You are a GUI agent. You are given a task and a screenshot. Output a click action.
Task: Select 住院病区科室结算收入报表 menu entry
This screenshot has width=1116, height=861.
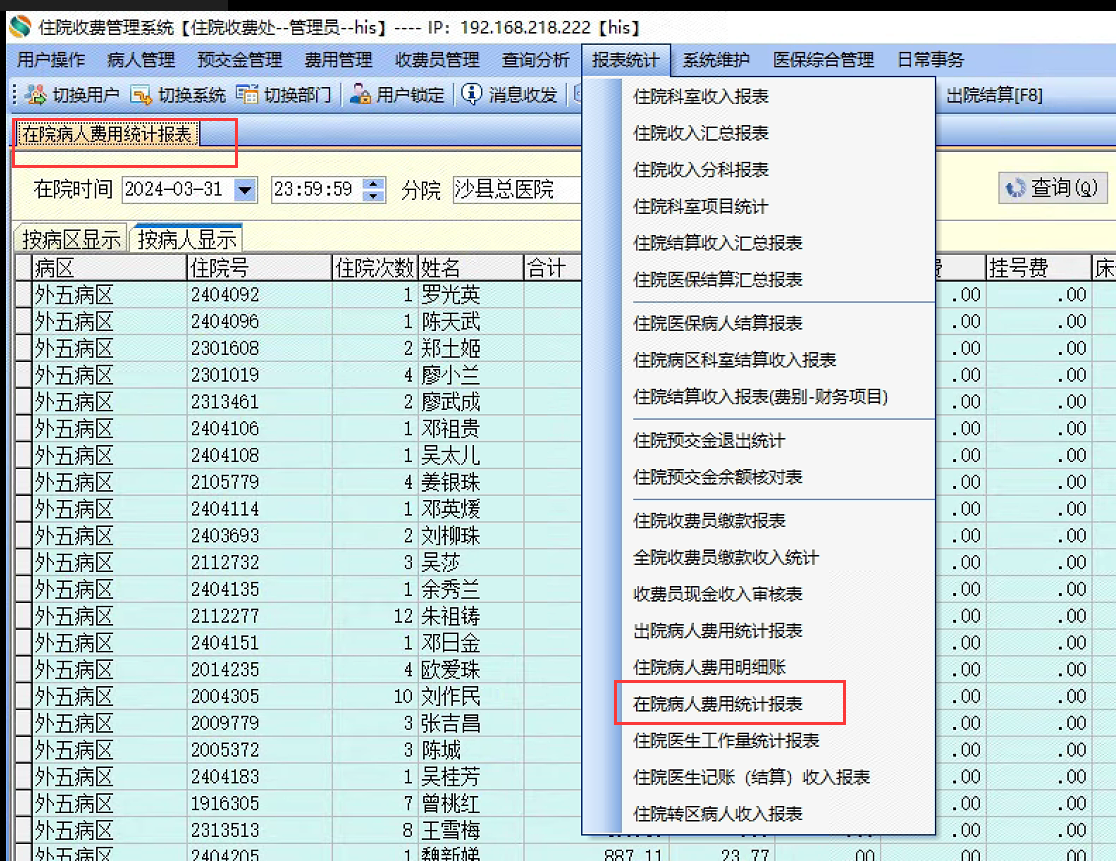(735, 360)
